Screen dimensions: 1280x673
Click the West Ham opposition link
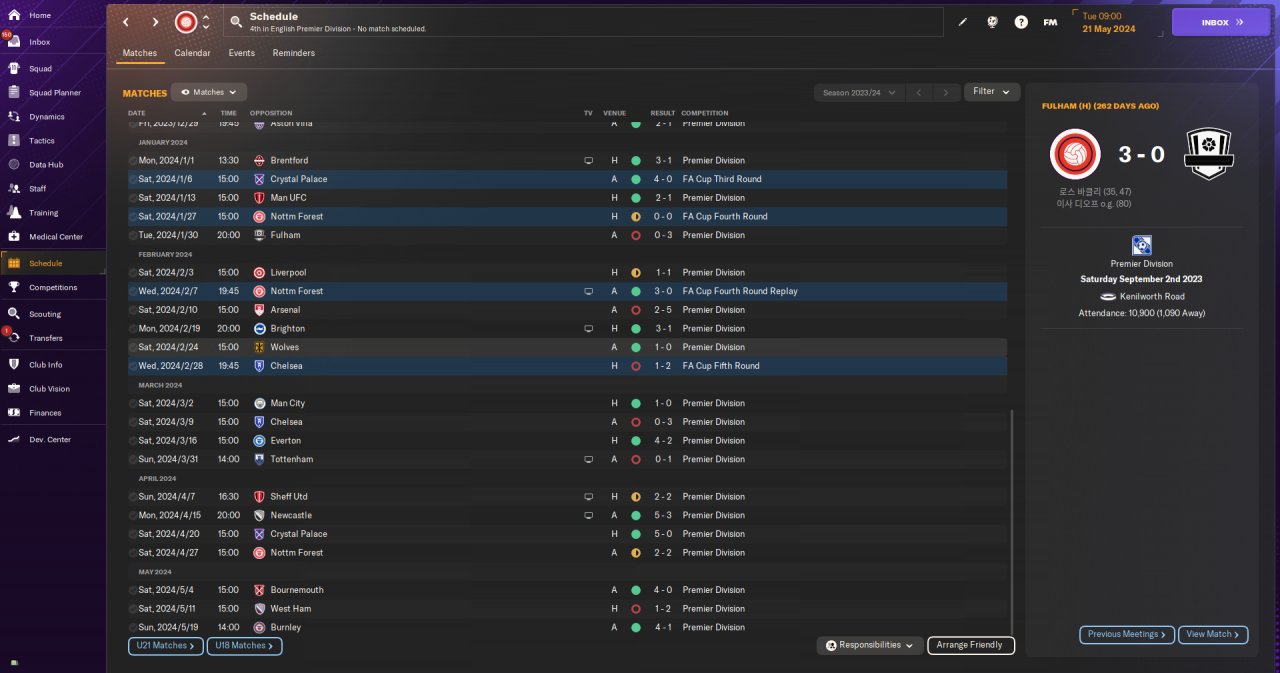tap(291, 608)
